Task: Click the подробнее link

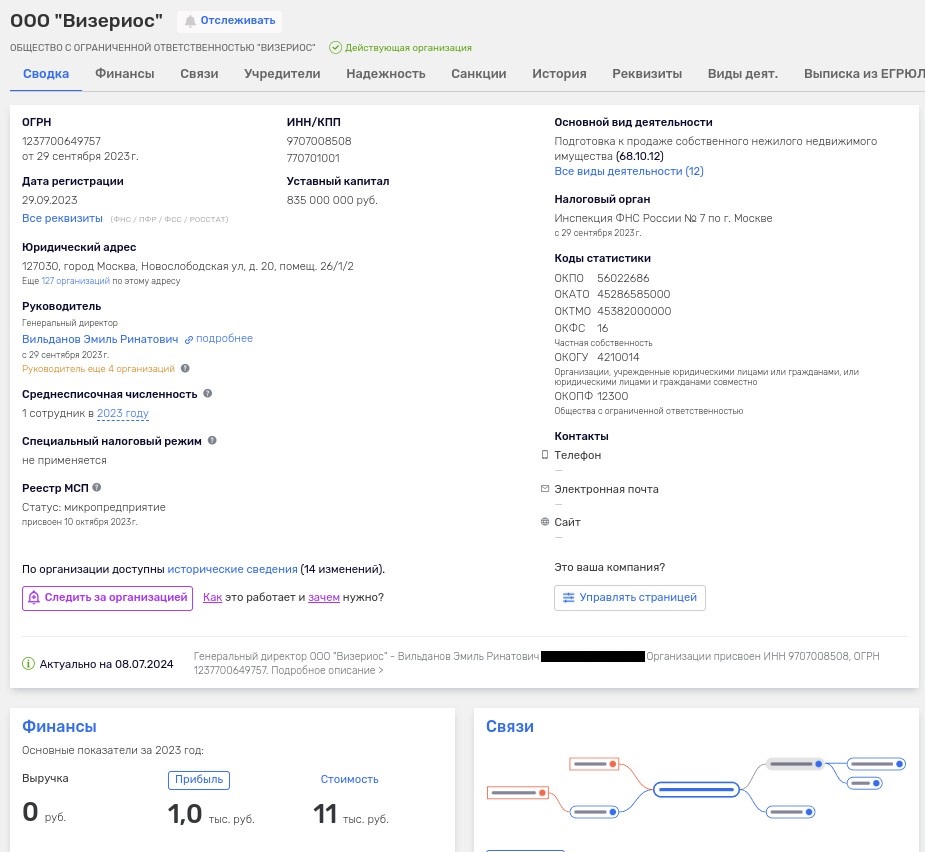Action: 224,338
